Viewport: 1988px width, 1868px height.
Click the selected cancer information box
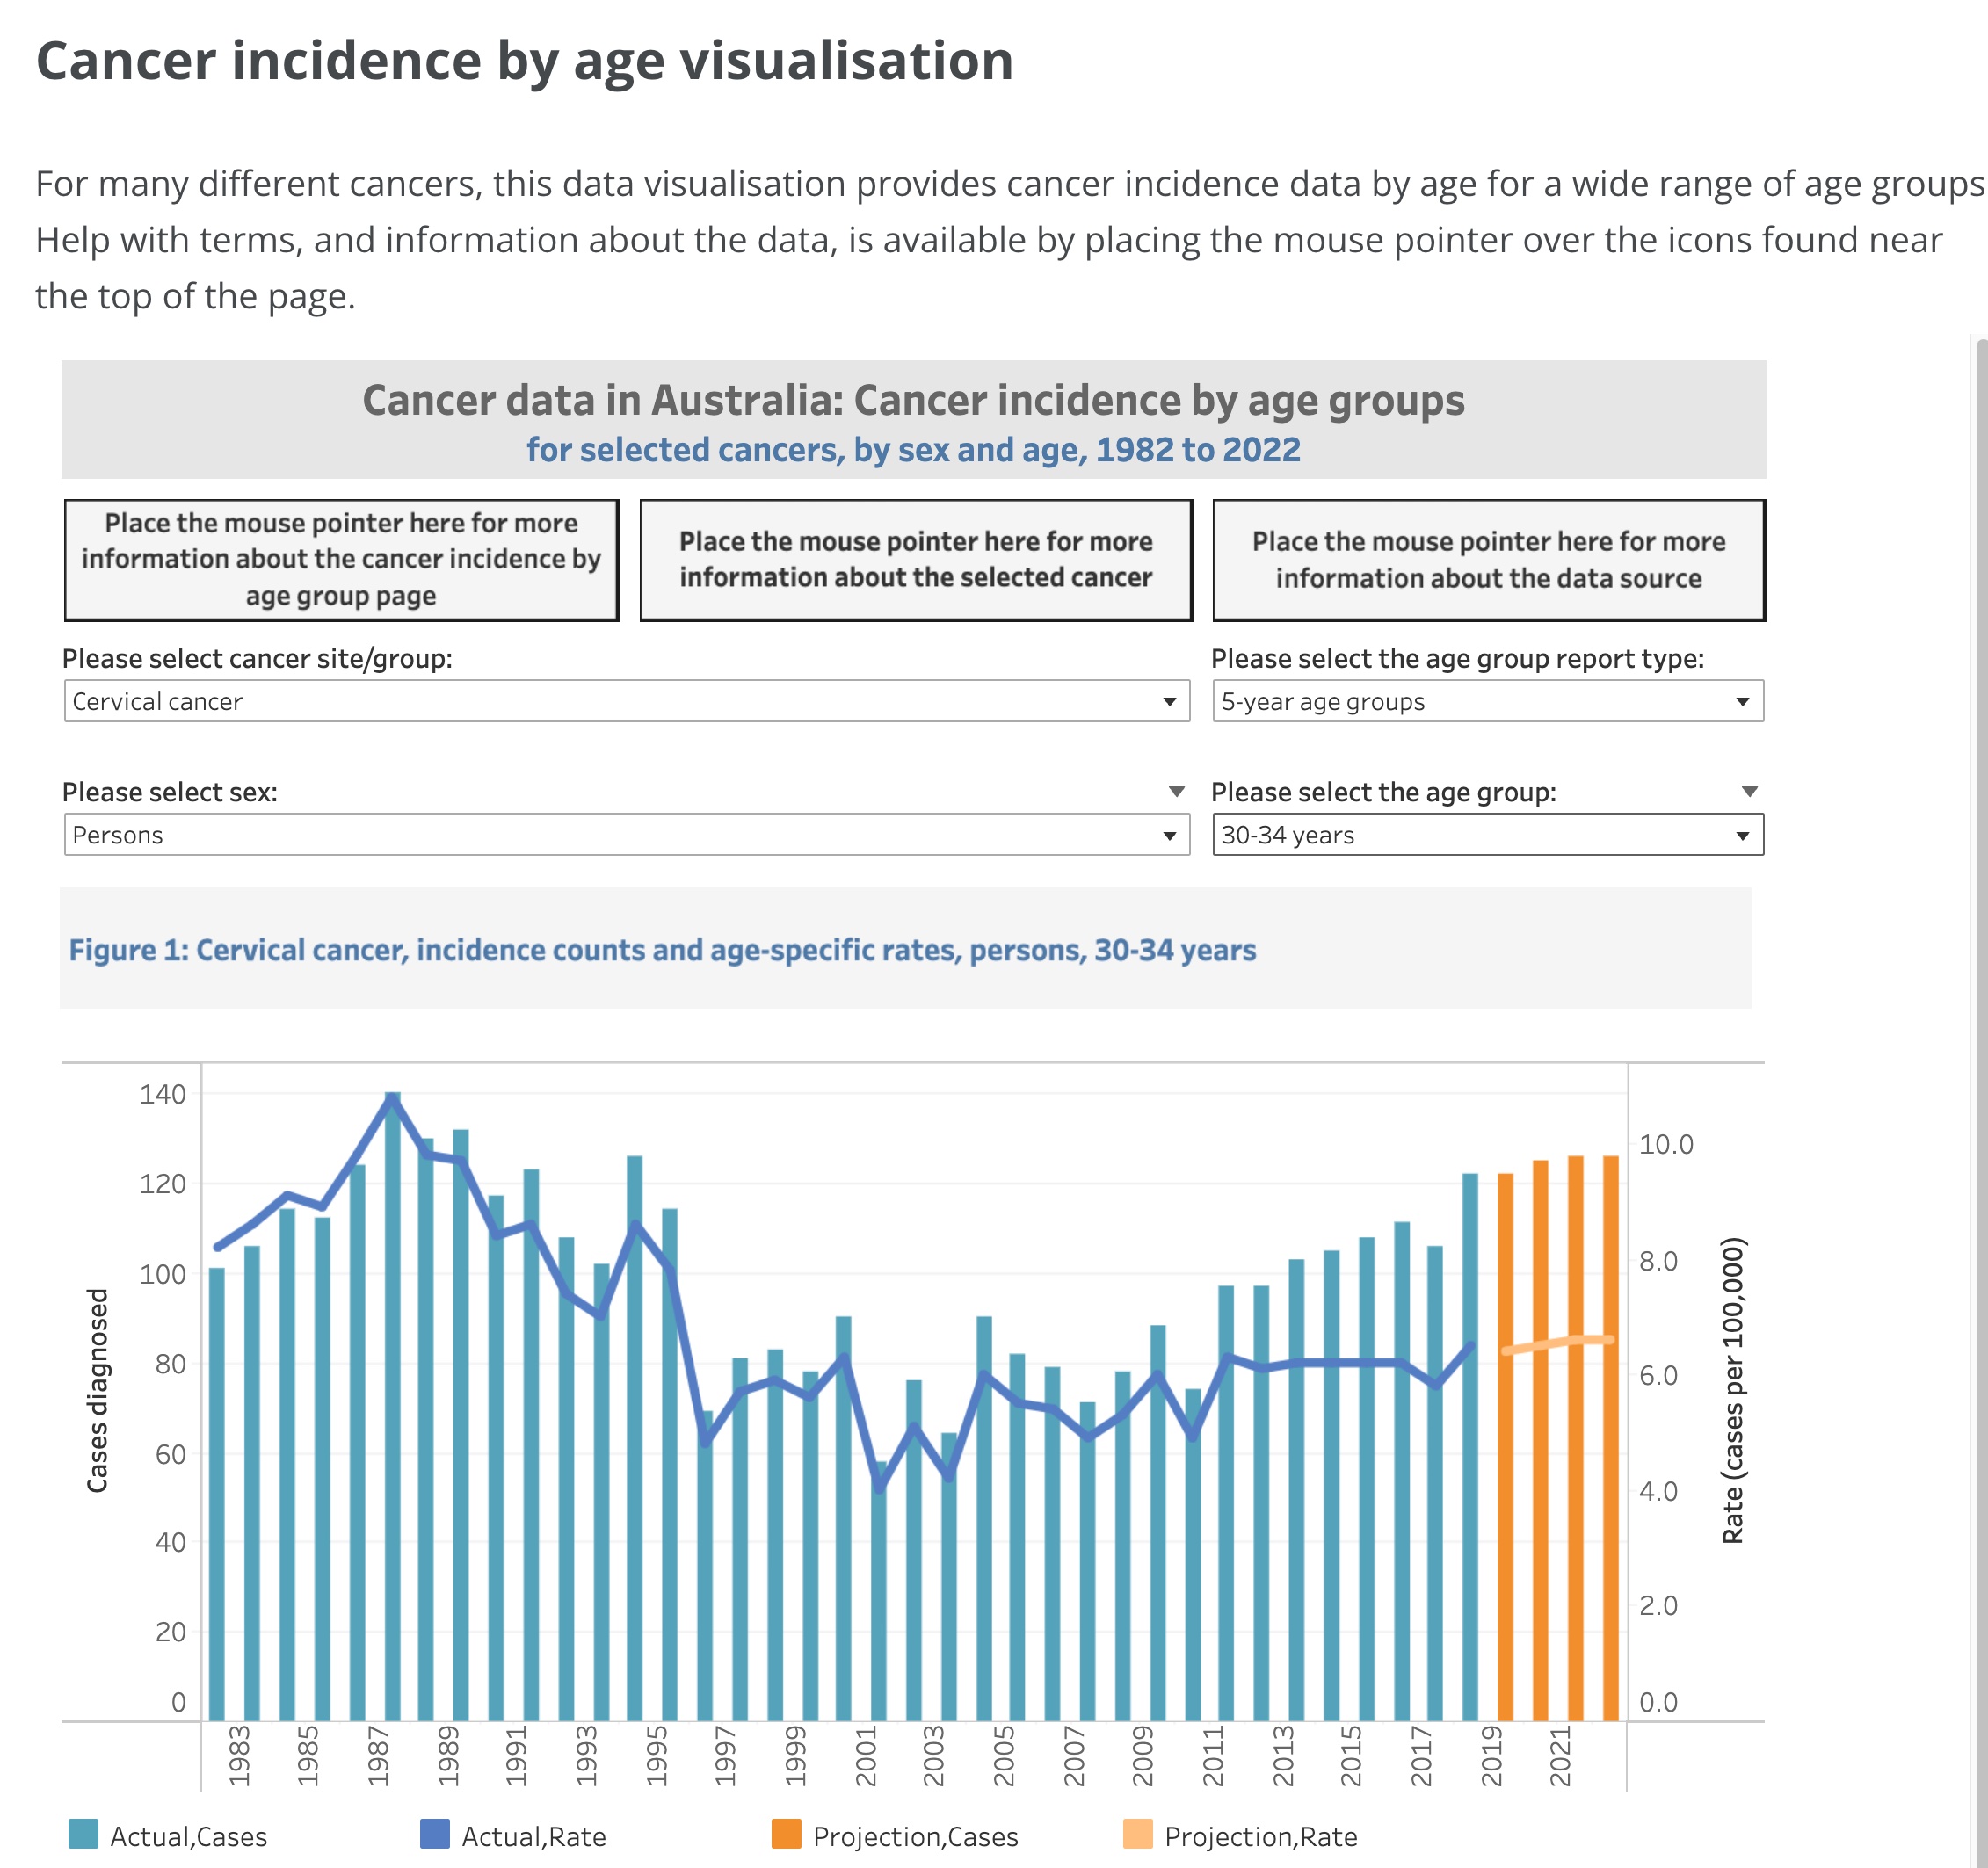coord(915,560)
